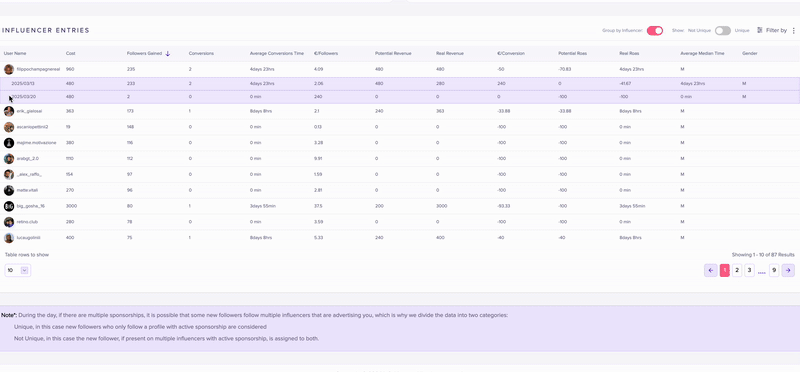Click username arabgt_2.0
800x372 pixels.
(28, 159)
